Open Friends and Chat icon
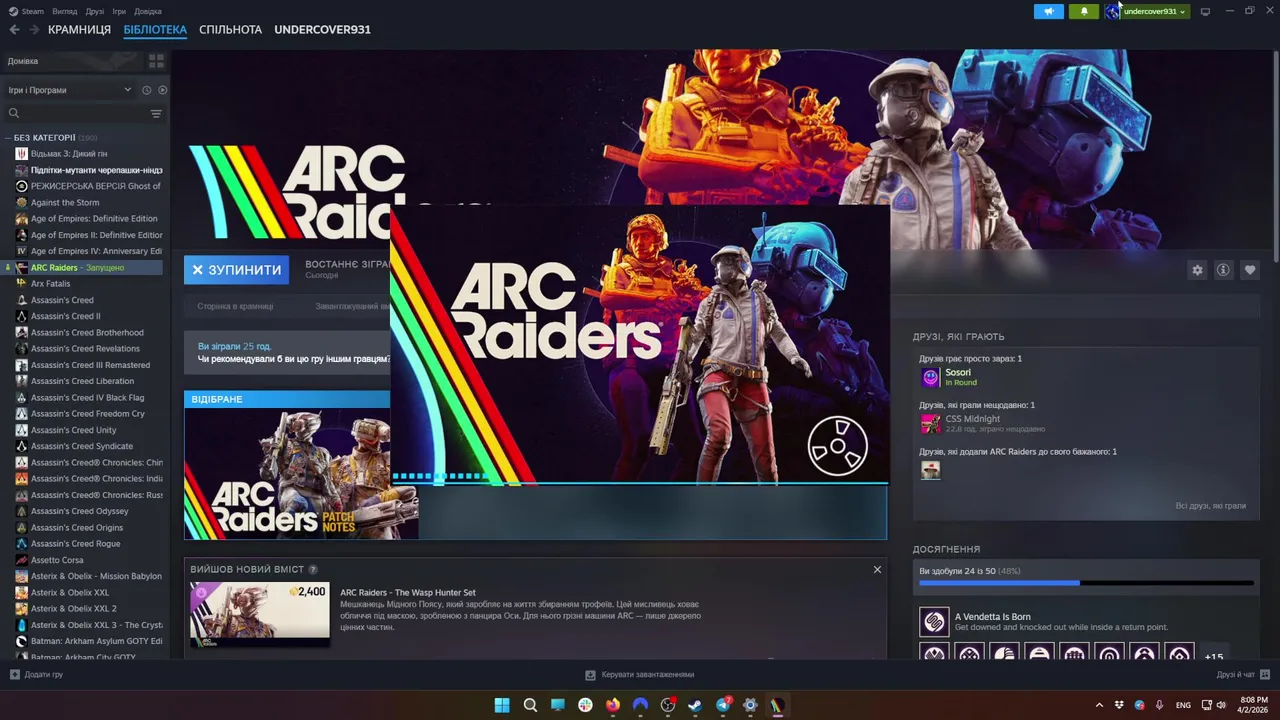The image size is (1280, 720). (1265, 674)
